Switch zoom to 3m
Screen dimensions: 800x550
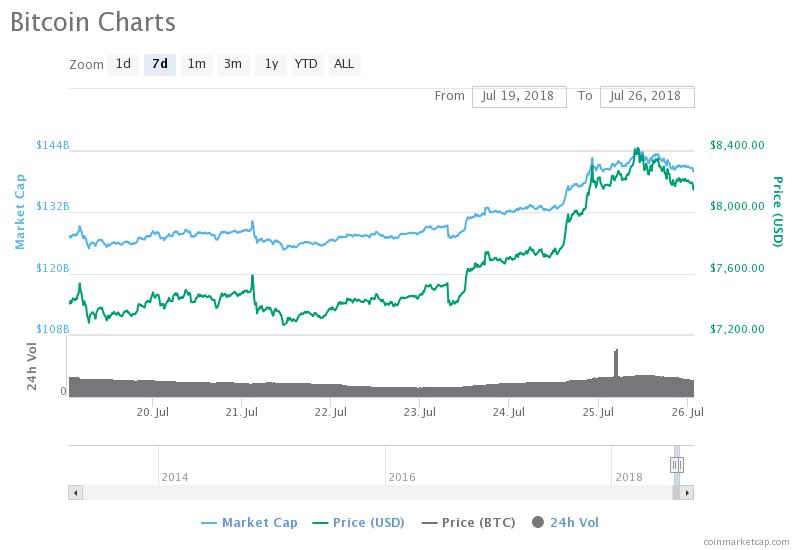[x=233, y=64]
